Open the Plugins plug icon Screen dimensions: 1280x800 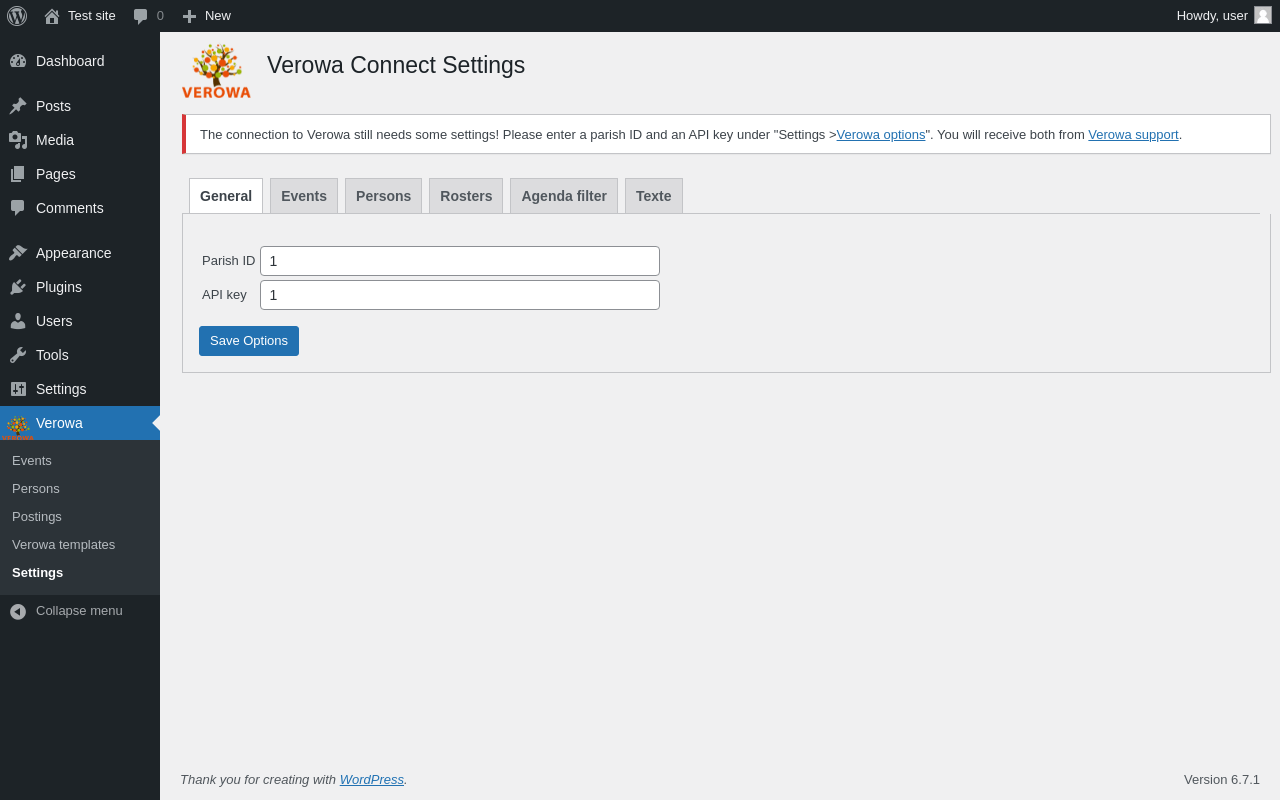pos(18,287)
